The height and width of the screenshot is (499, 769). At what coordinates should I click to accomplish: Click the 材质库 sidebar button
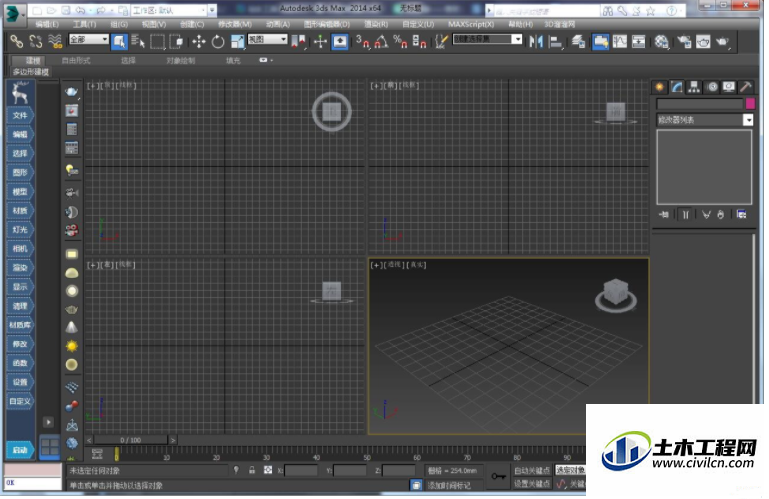[20, 325]
